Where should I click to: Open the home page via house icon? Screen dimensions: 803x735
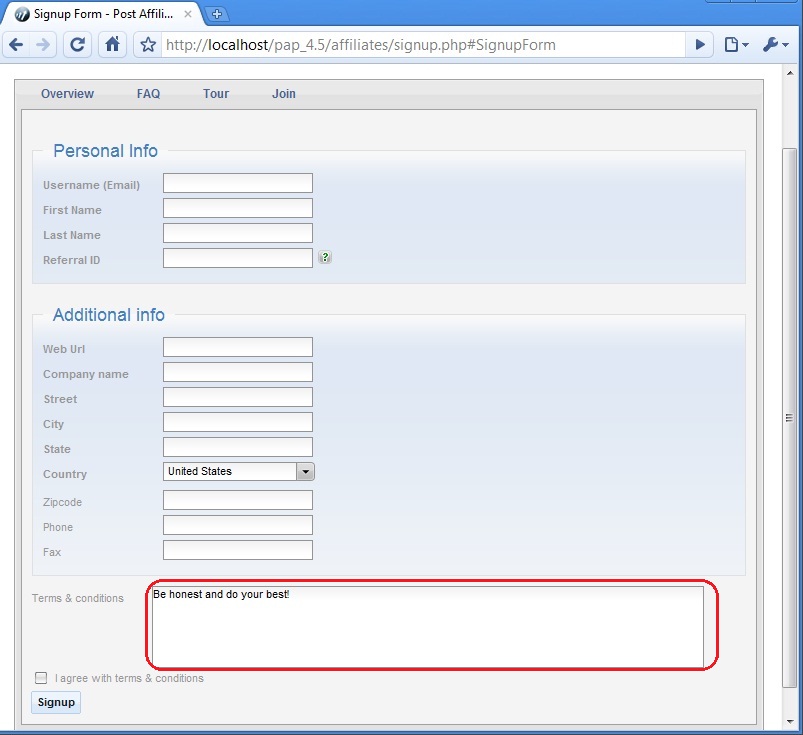click(112, 45)
